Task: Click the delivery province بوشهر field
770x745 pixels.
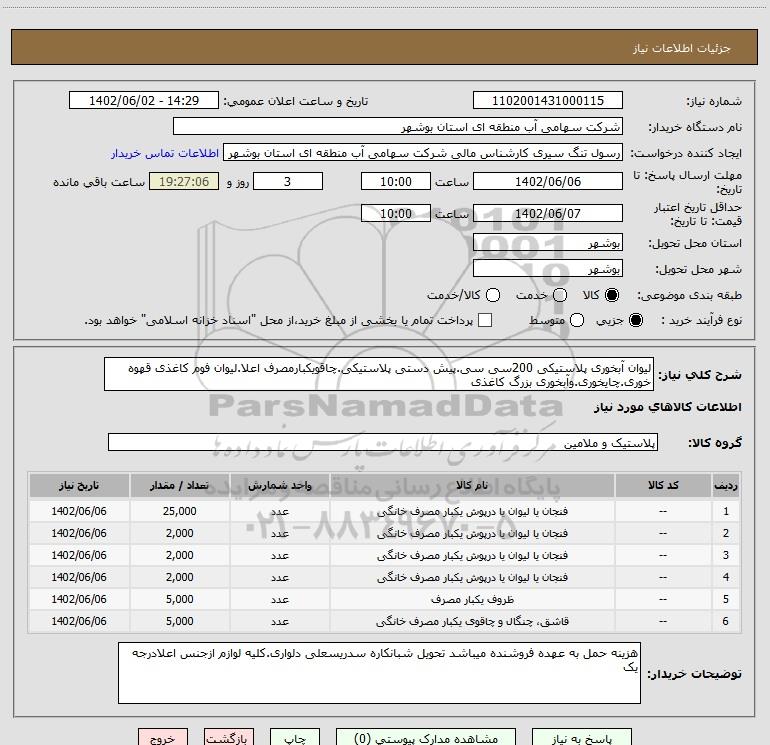Action: [x=548, y=242]
